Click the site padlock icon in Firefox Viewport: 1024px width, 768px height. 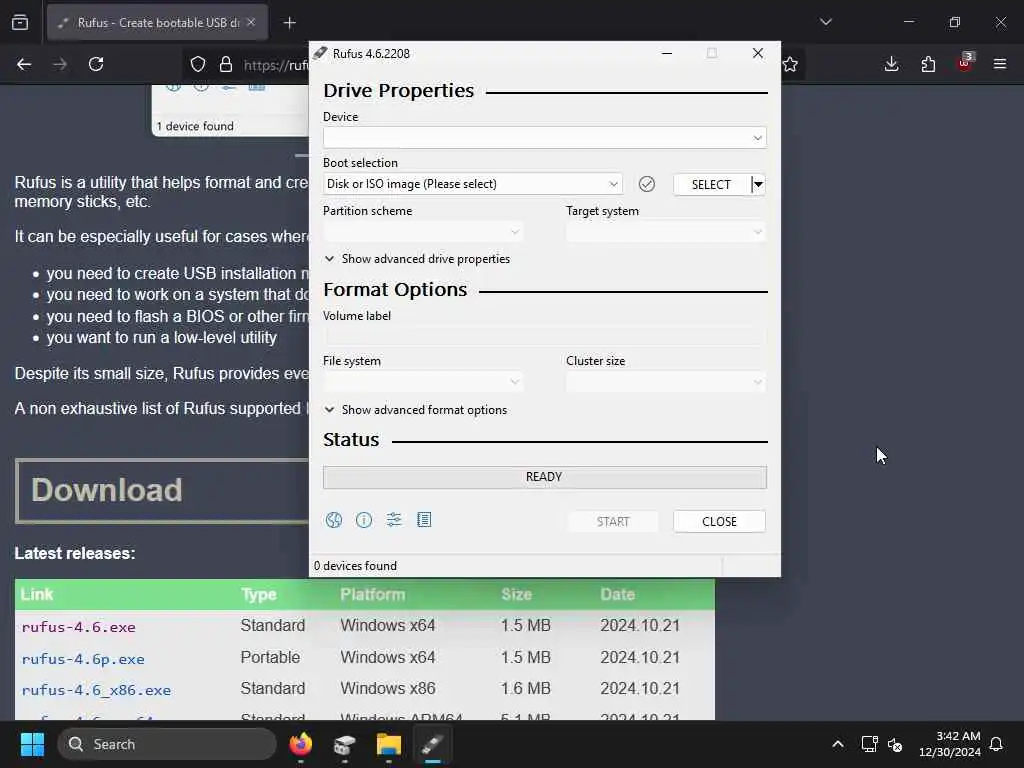pyautogui.click(x=226, y=64)
